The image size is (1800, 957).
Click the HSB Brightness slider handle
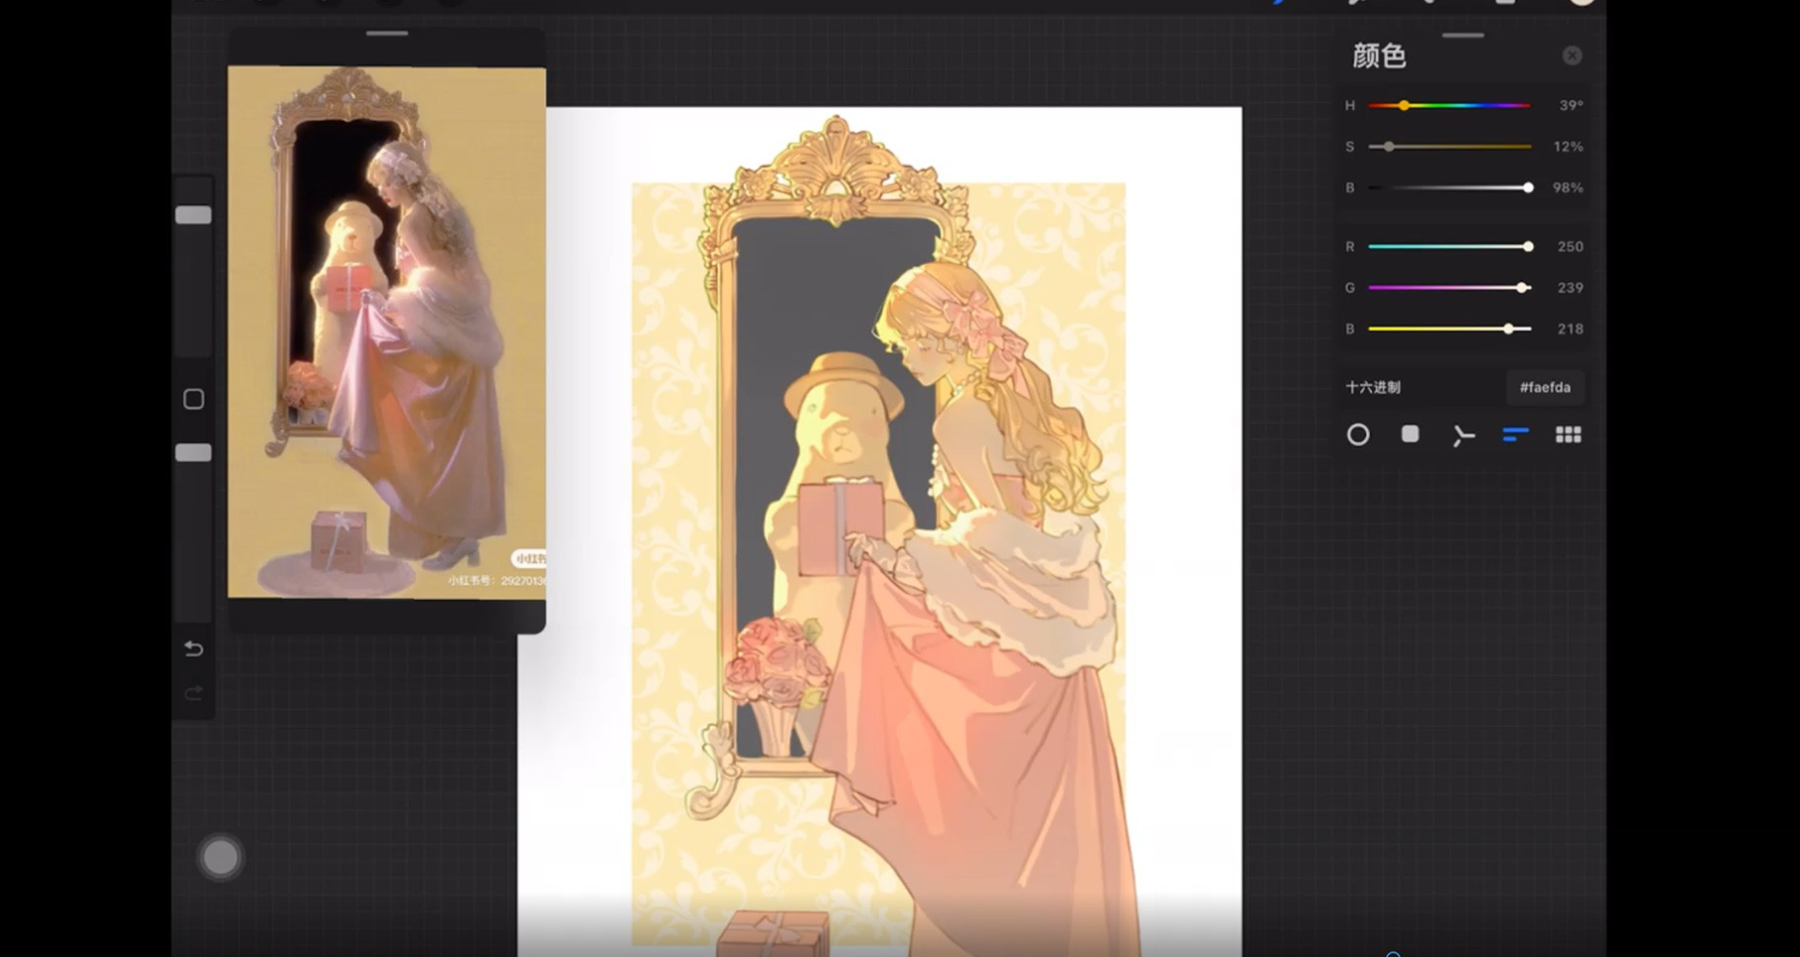pyautogui.click(x=1528, y=188)
